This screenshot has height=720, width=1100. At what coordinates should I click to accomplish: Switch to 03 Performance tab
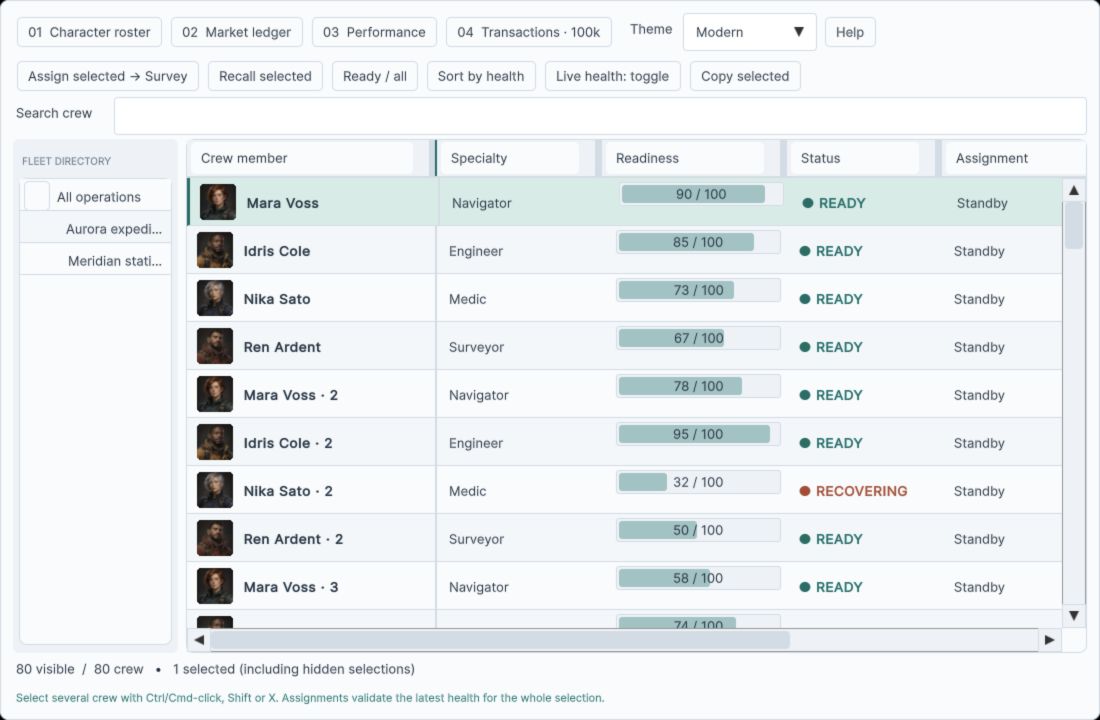[374, 32]
